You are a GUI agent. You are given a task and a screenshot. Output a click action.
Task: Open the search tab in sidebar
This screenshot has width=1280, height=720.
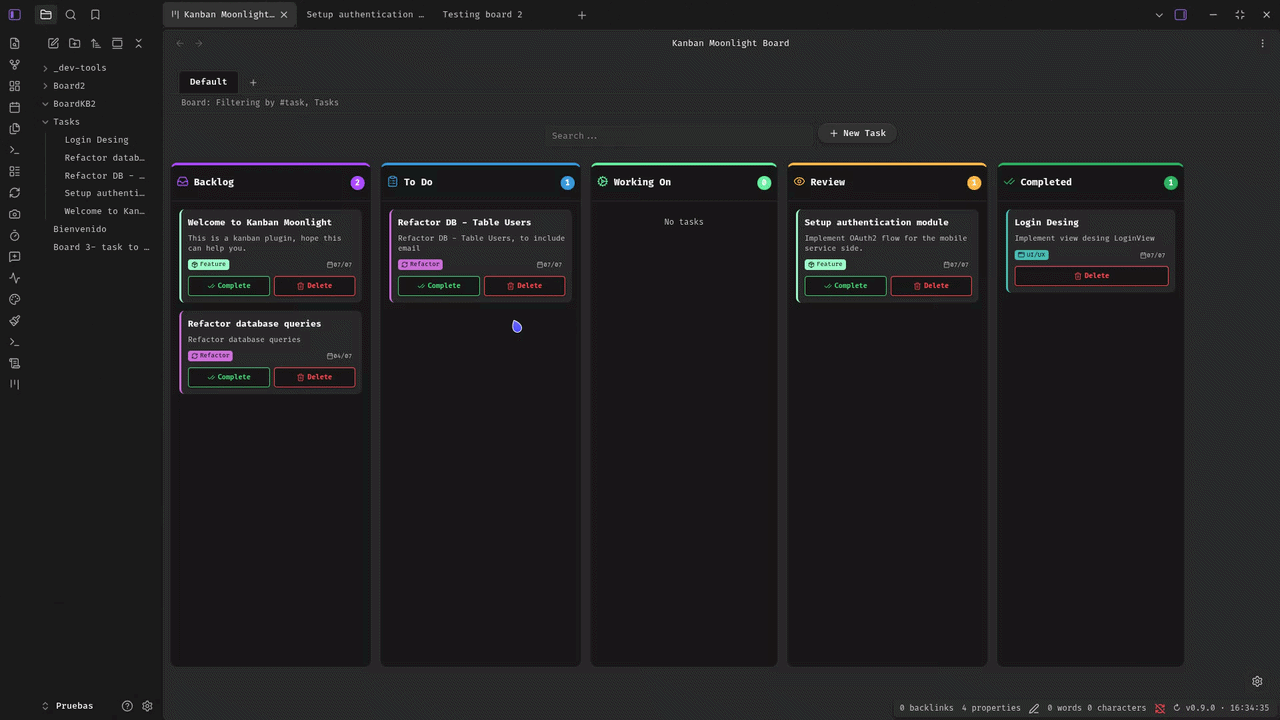70,15
